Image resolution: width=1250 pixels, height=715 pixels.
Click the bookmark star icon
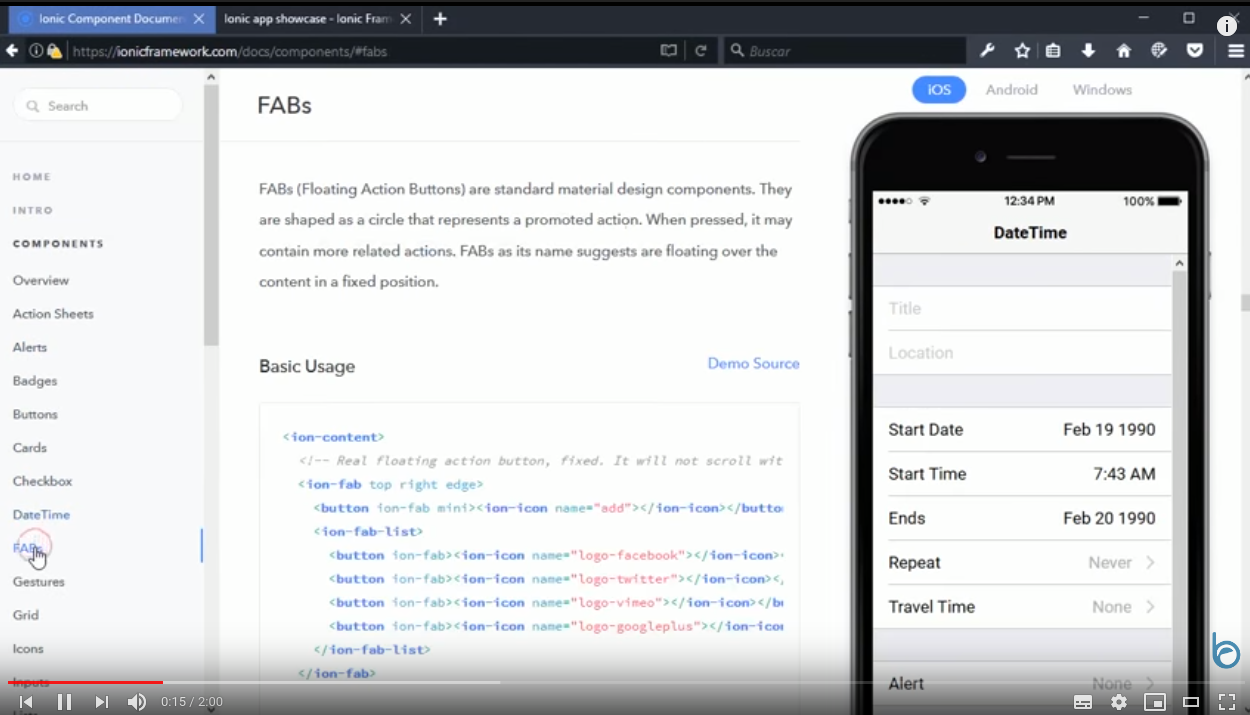[1022, 51]
